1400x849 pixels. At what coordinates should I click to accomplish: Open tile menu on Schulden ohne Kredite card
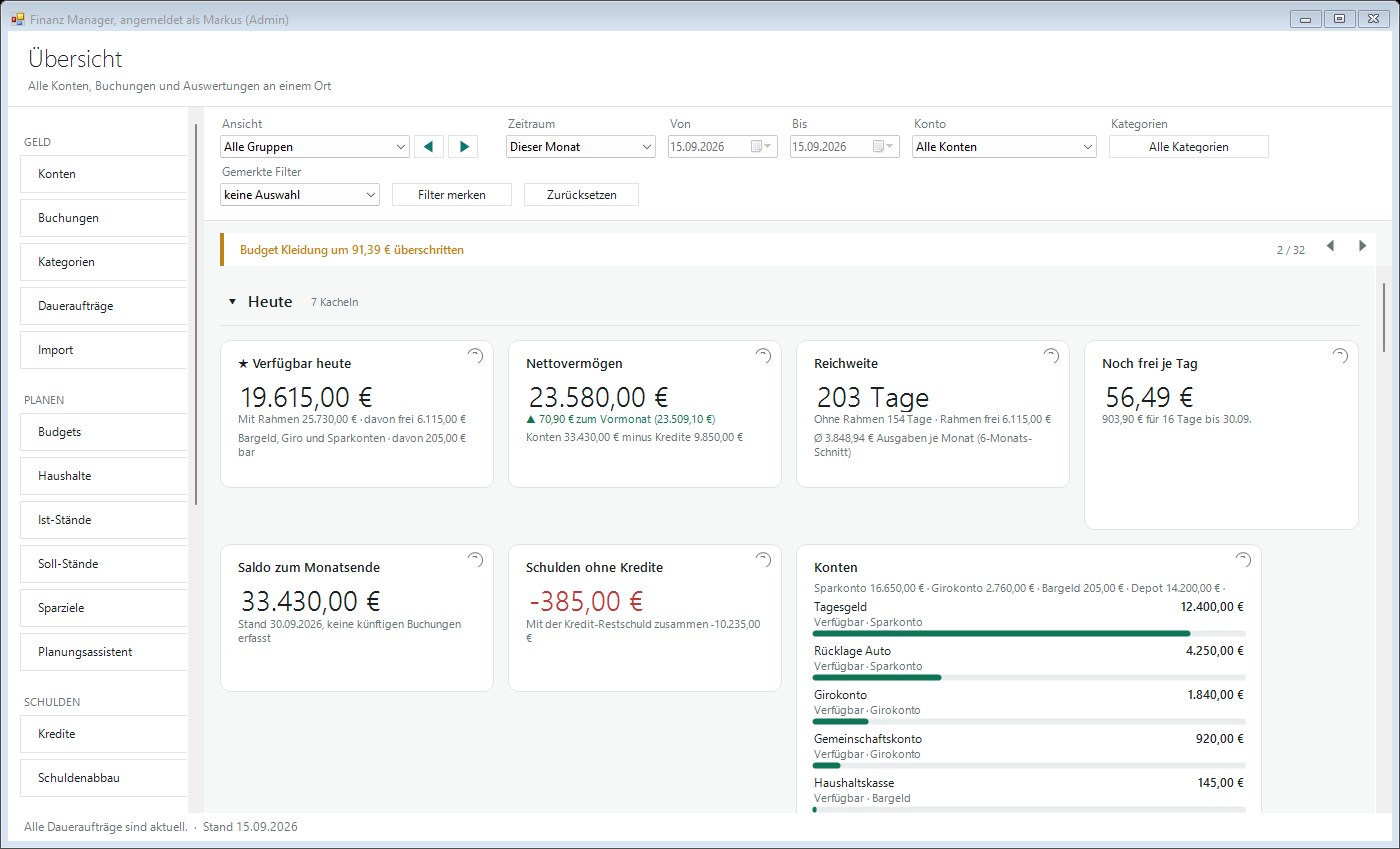coord(763,560)
